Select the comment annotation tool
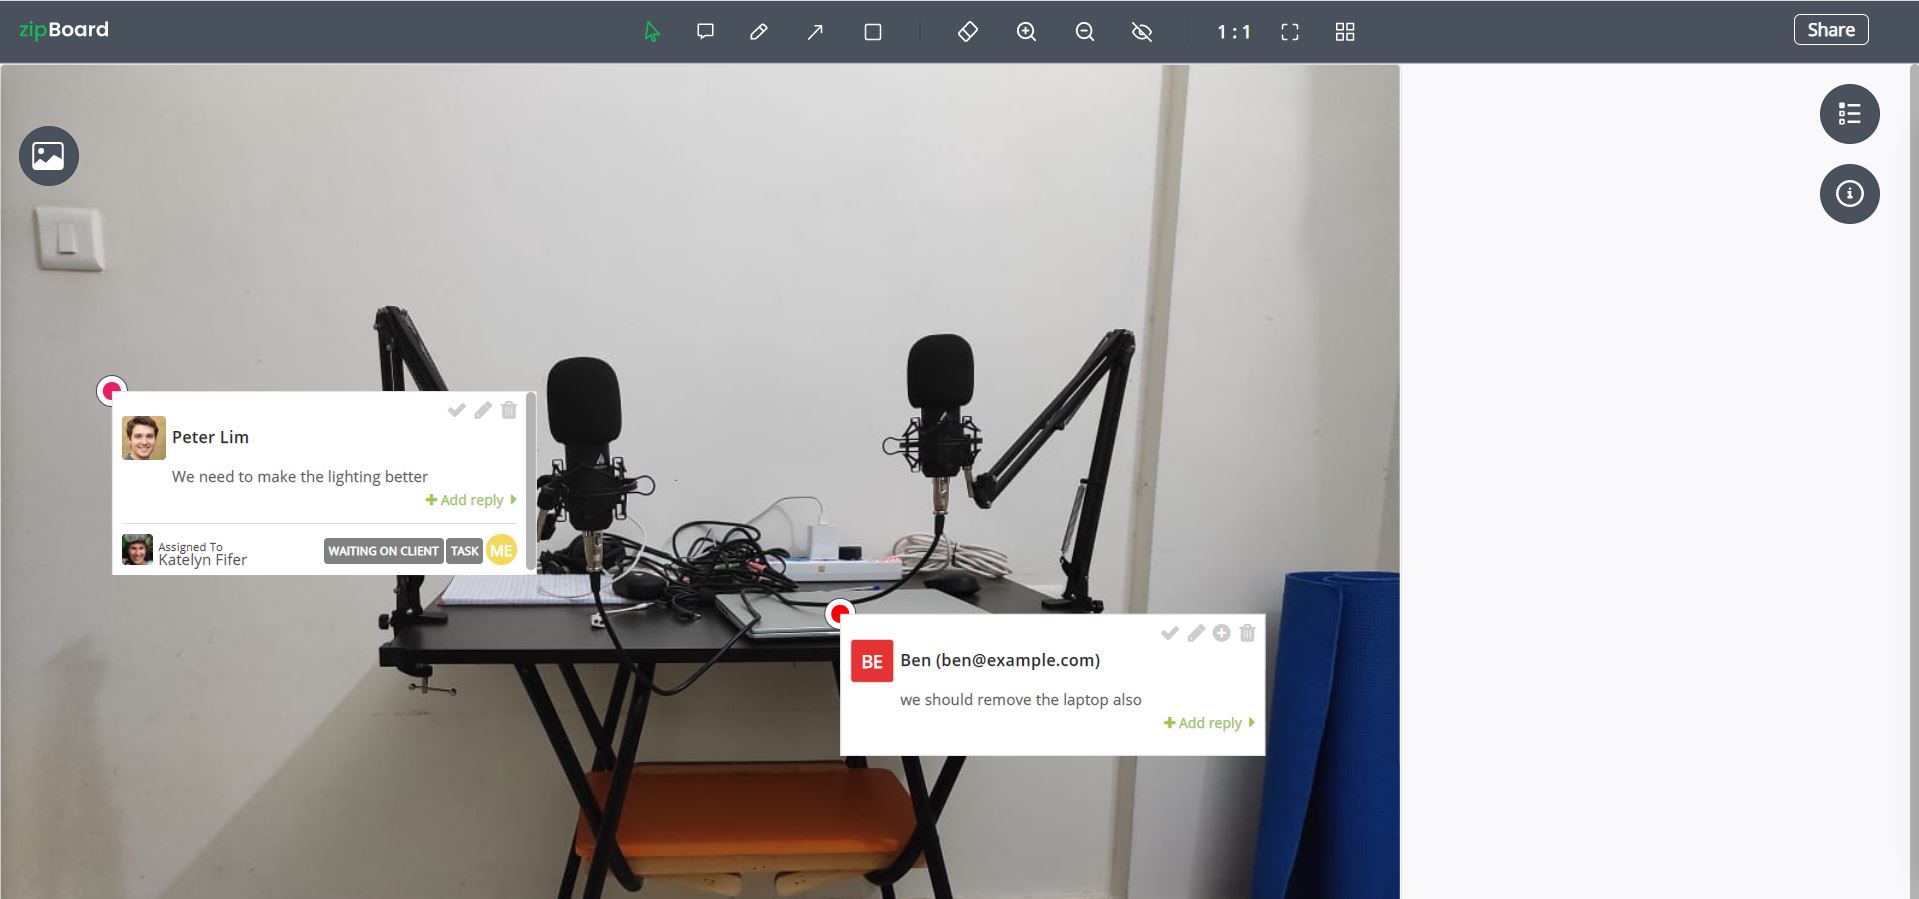The width and height of the screenshot is (1919, 899). [705, 32]
